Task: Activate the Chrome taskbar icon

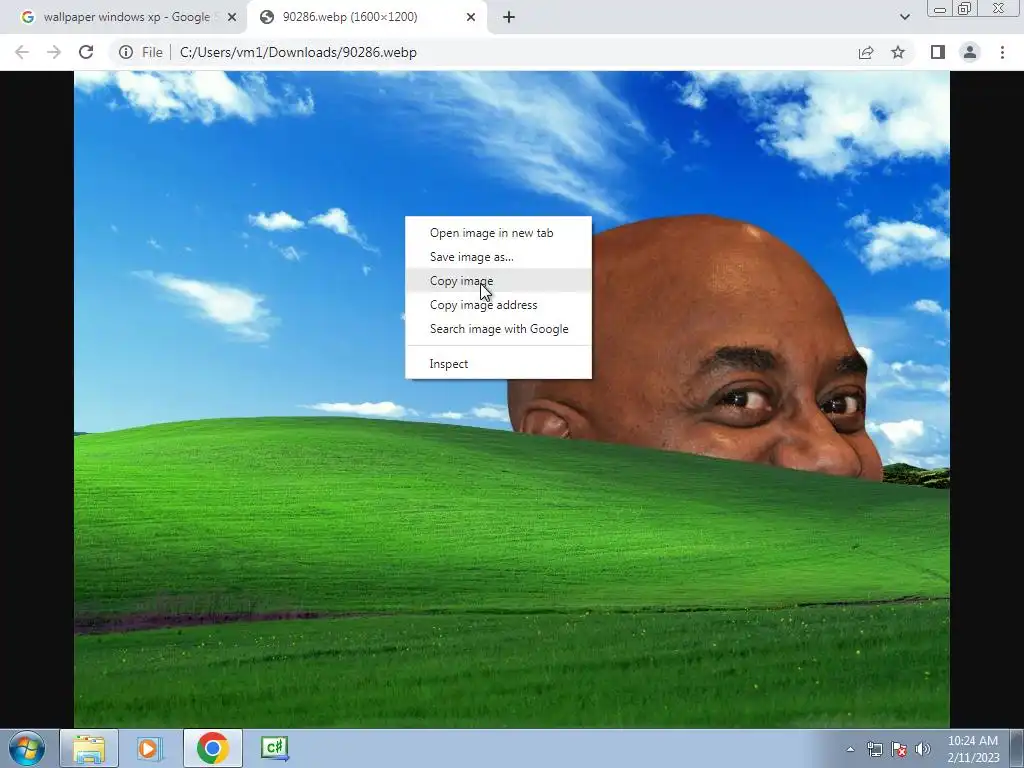Action: (x=212, y=748)
